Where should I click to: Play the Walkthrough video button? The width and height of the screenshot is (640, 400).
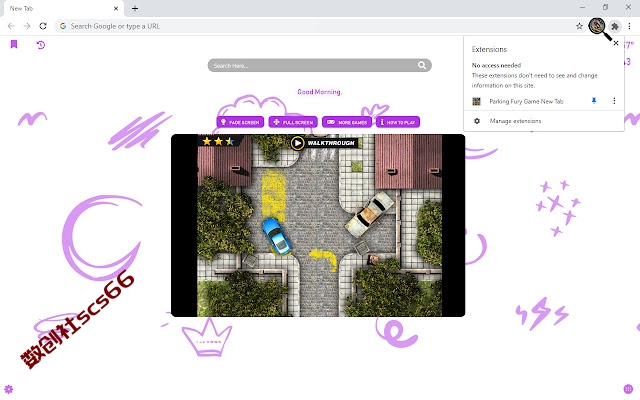323,143
